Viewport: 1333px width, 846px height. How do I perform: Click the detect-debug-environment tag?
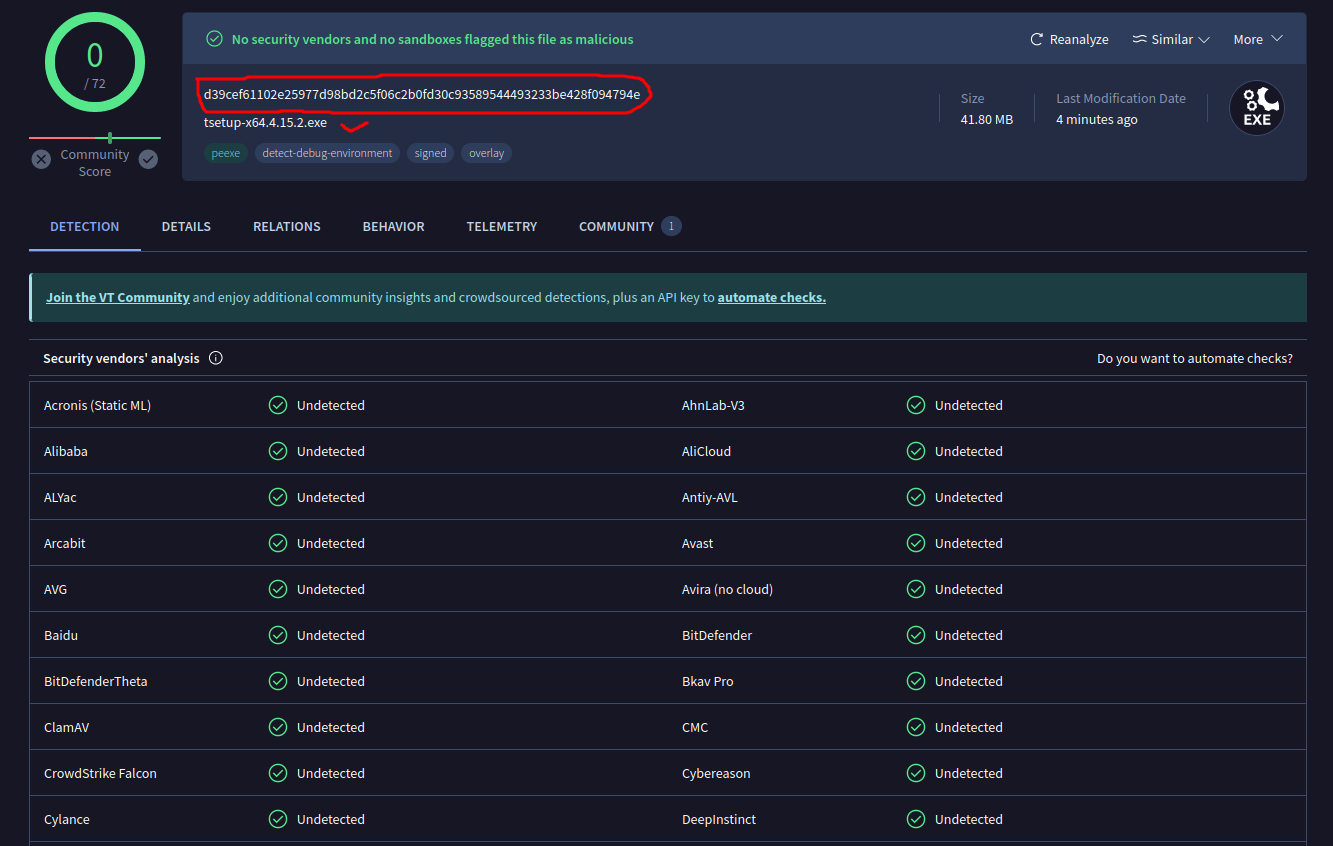(327, 153)
